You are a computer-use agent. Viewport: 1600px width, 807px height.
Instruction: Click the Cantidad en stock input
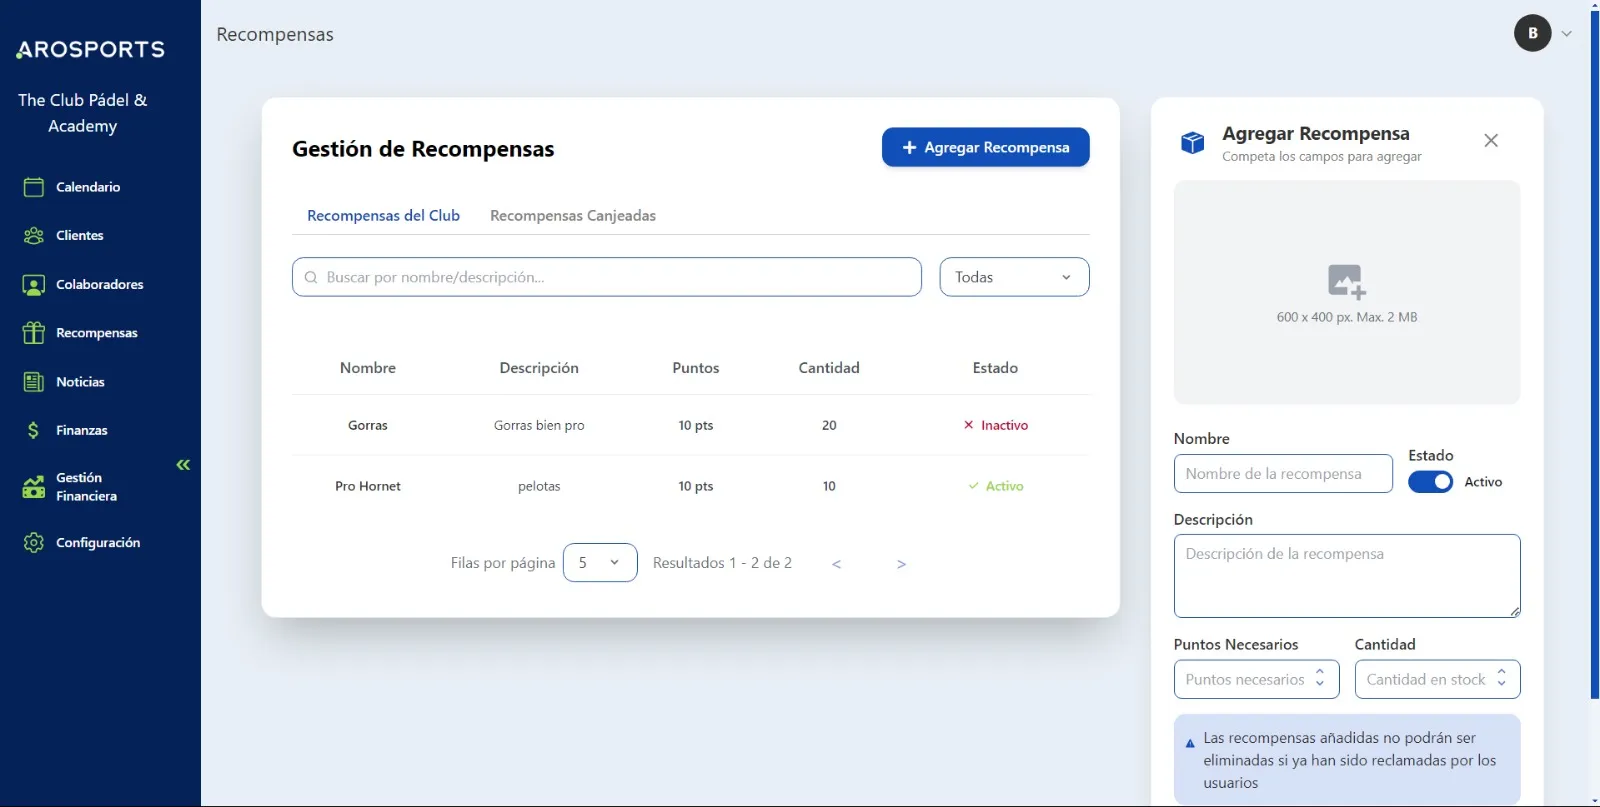click(1437, 679)
